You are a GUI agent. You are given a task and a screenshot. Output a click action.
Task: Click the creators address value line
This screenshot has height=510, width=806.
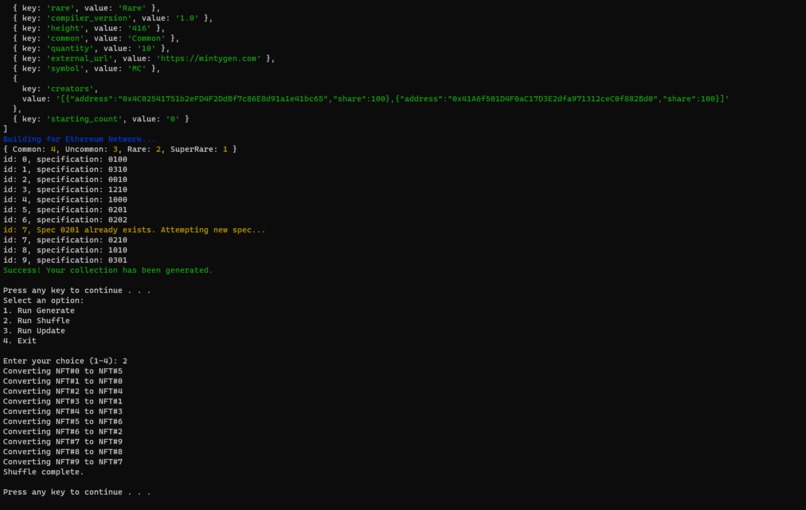pyautogui.click(x=375, y=99)
